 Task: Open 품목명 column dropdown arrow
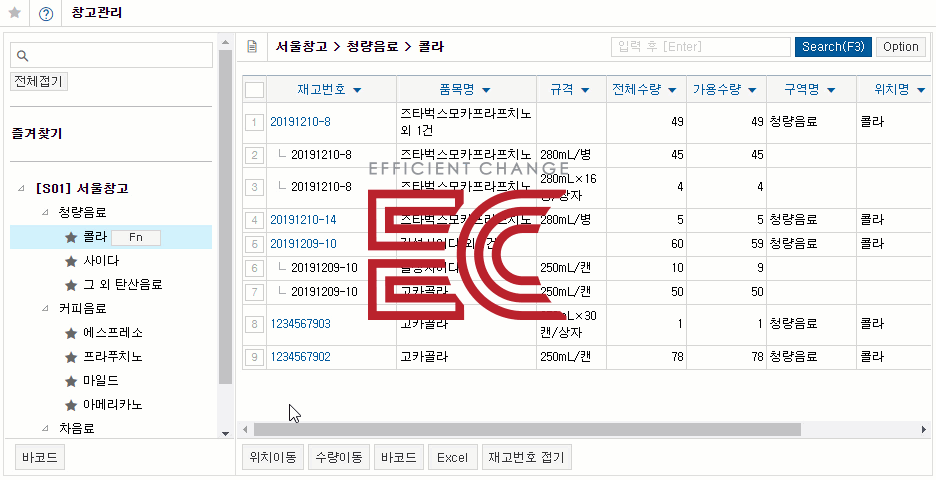click(x=486, y=90)
